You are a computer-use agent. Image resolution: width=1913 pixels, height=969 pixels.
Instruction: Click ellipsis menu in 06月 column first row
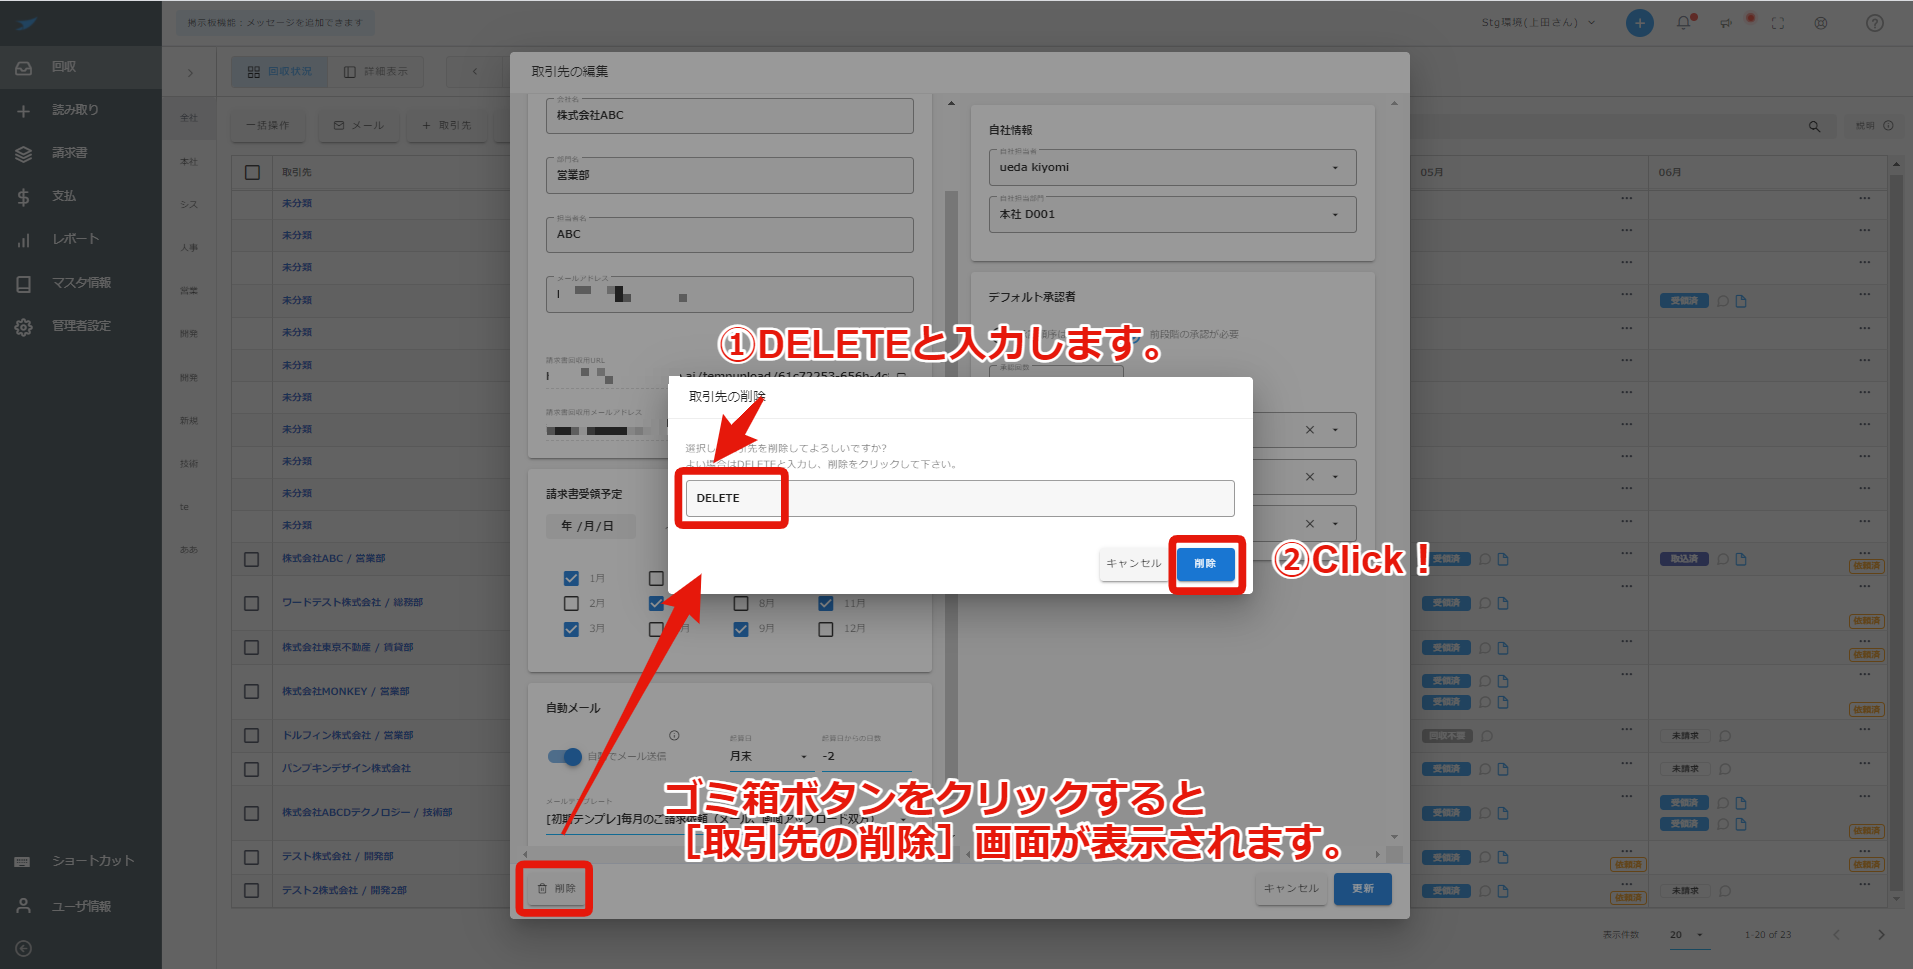click(1865, 198)
